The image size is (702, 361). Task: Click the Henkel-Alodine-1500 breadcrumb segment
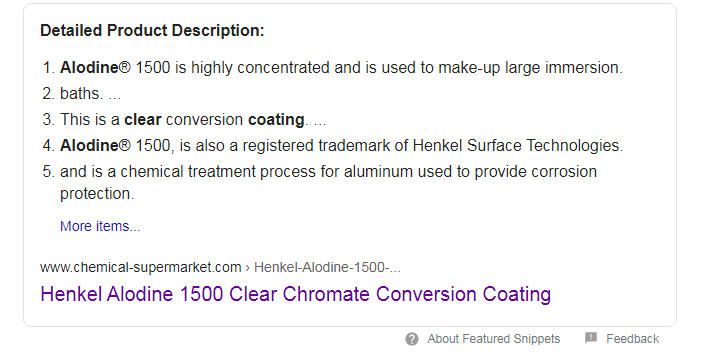pos(327,267)
